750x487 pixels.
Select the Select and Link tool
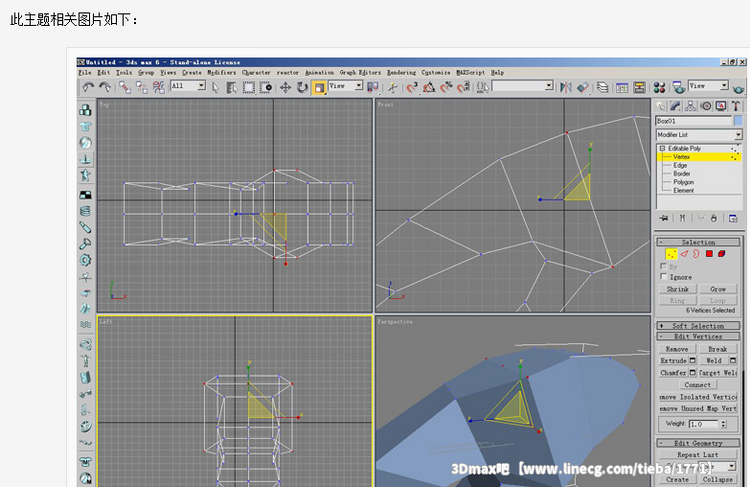[x=125, y=87]
